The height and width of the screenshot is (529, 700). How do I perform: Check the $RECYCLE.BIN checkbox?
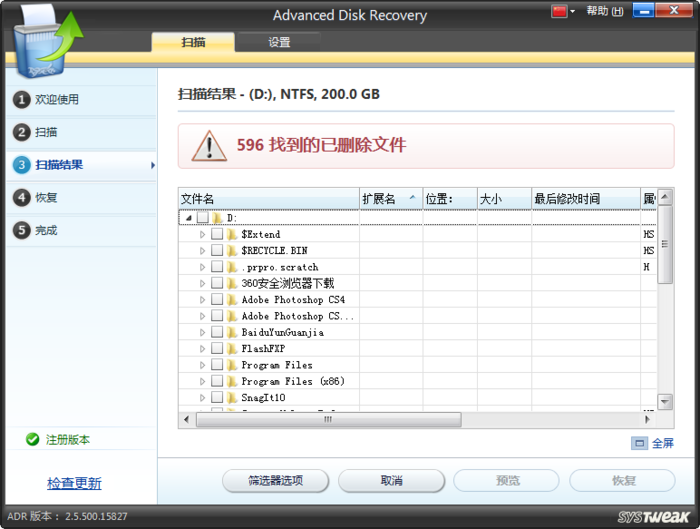[x=217, y=250]
